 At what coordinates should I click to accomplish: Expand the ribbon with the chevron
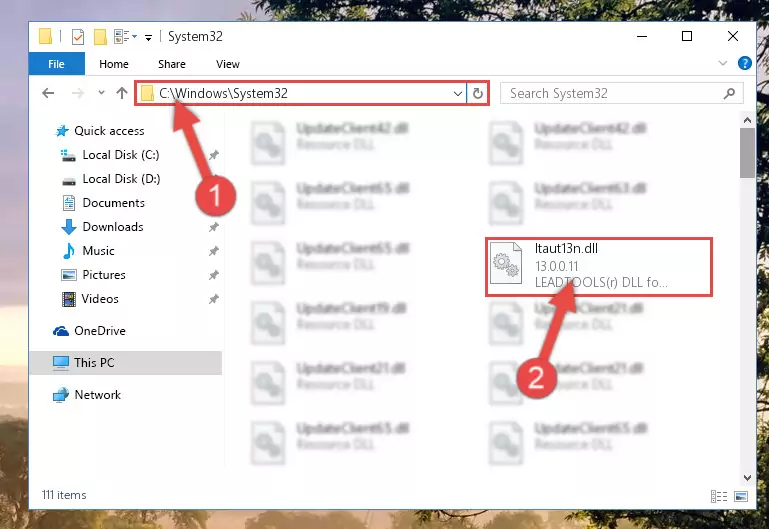(722, 63)
